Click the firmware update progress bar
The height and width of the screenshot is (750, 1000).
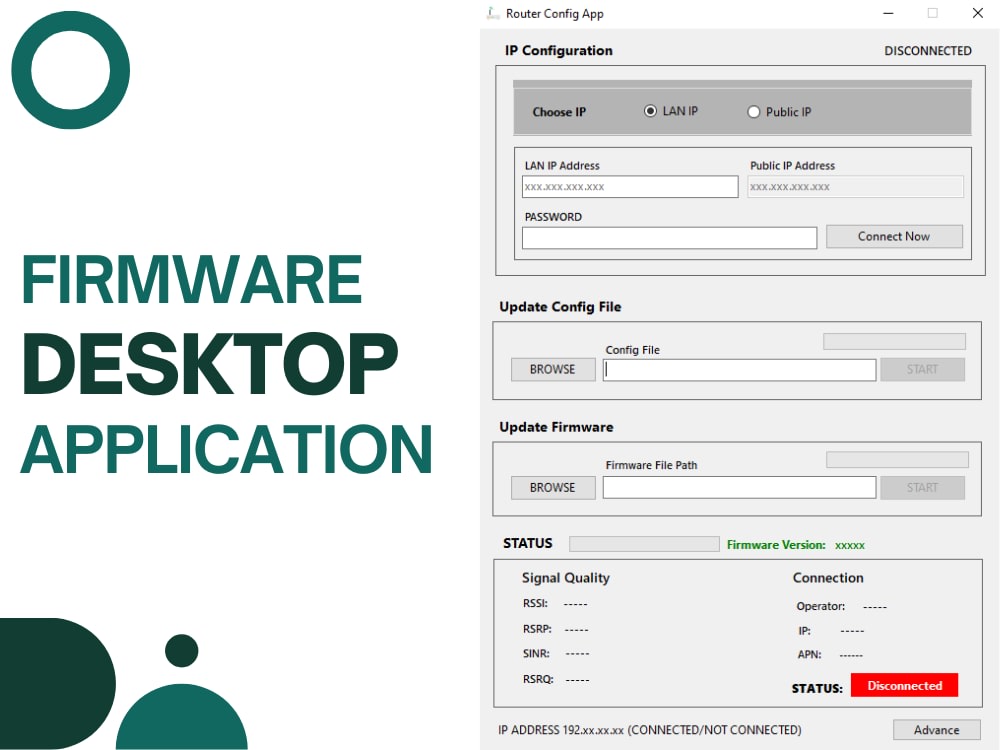pos(897,459)
